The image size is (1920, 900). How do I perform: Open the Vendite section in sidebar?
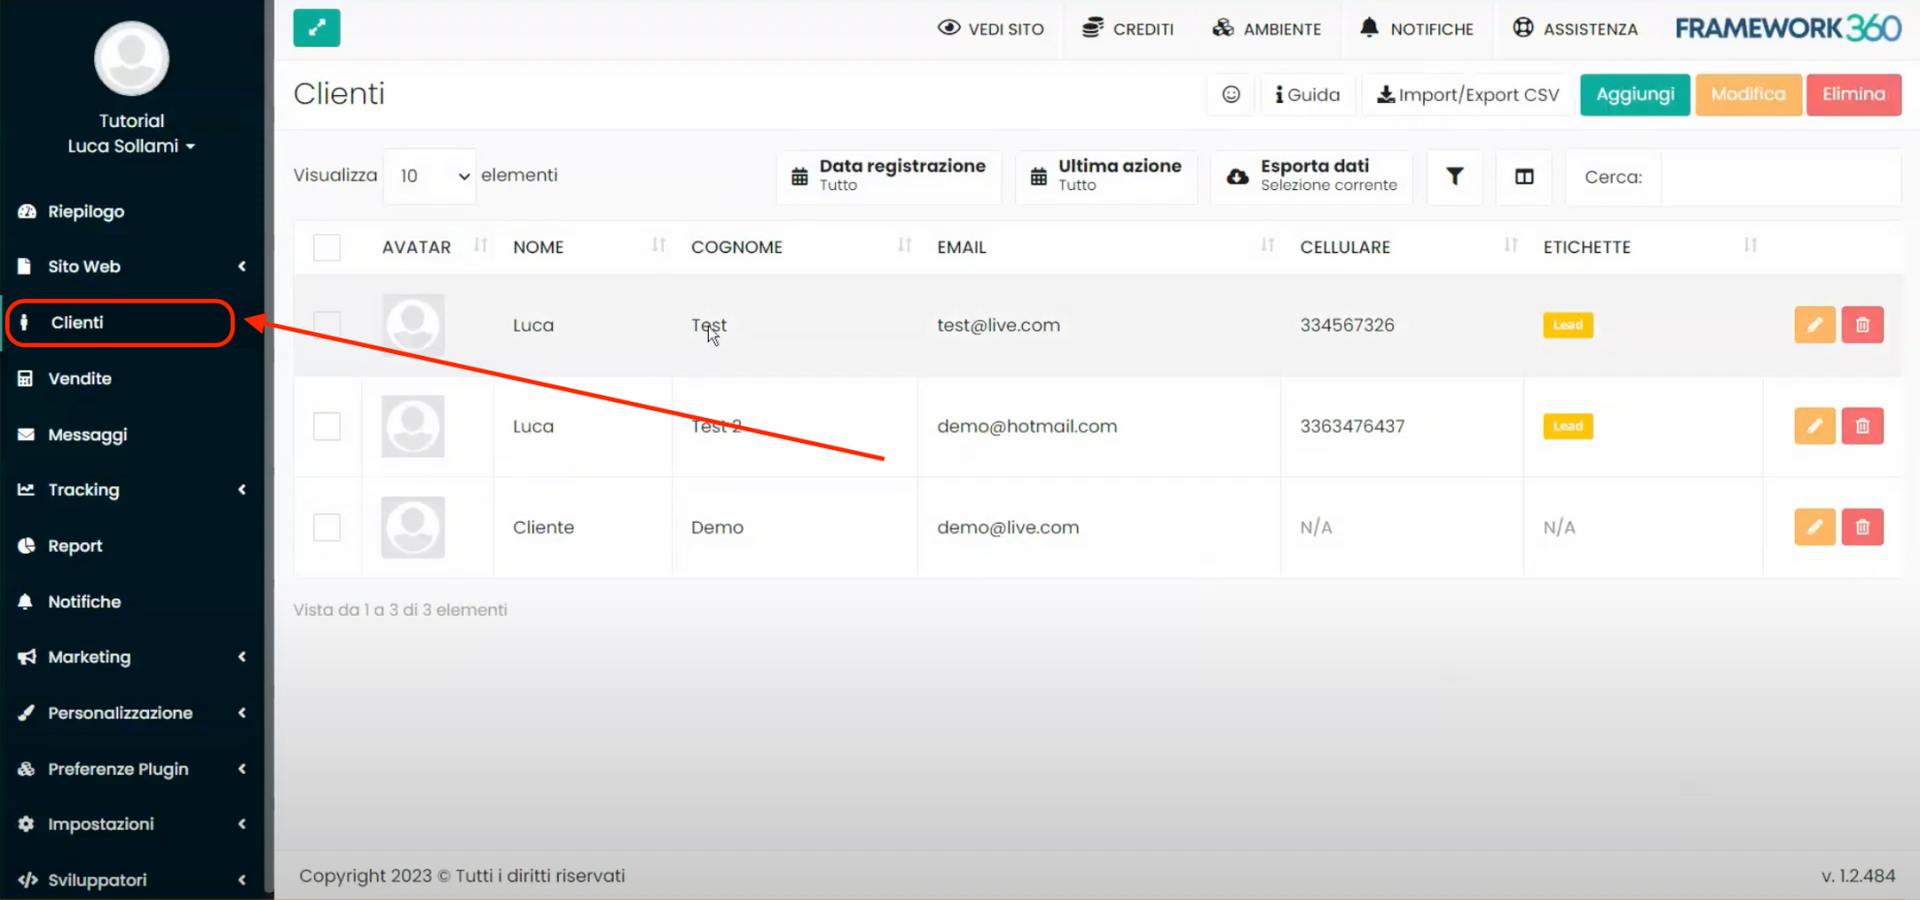point(80,378)
